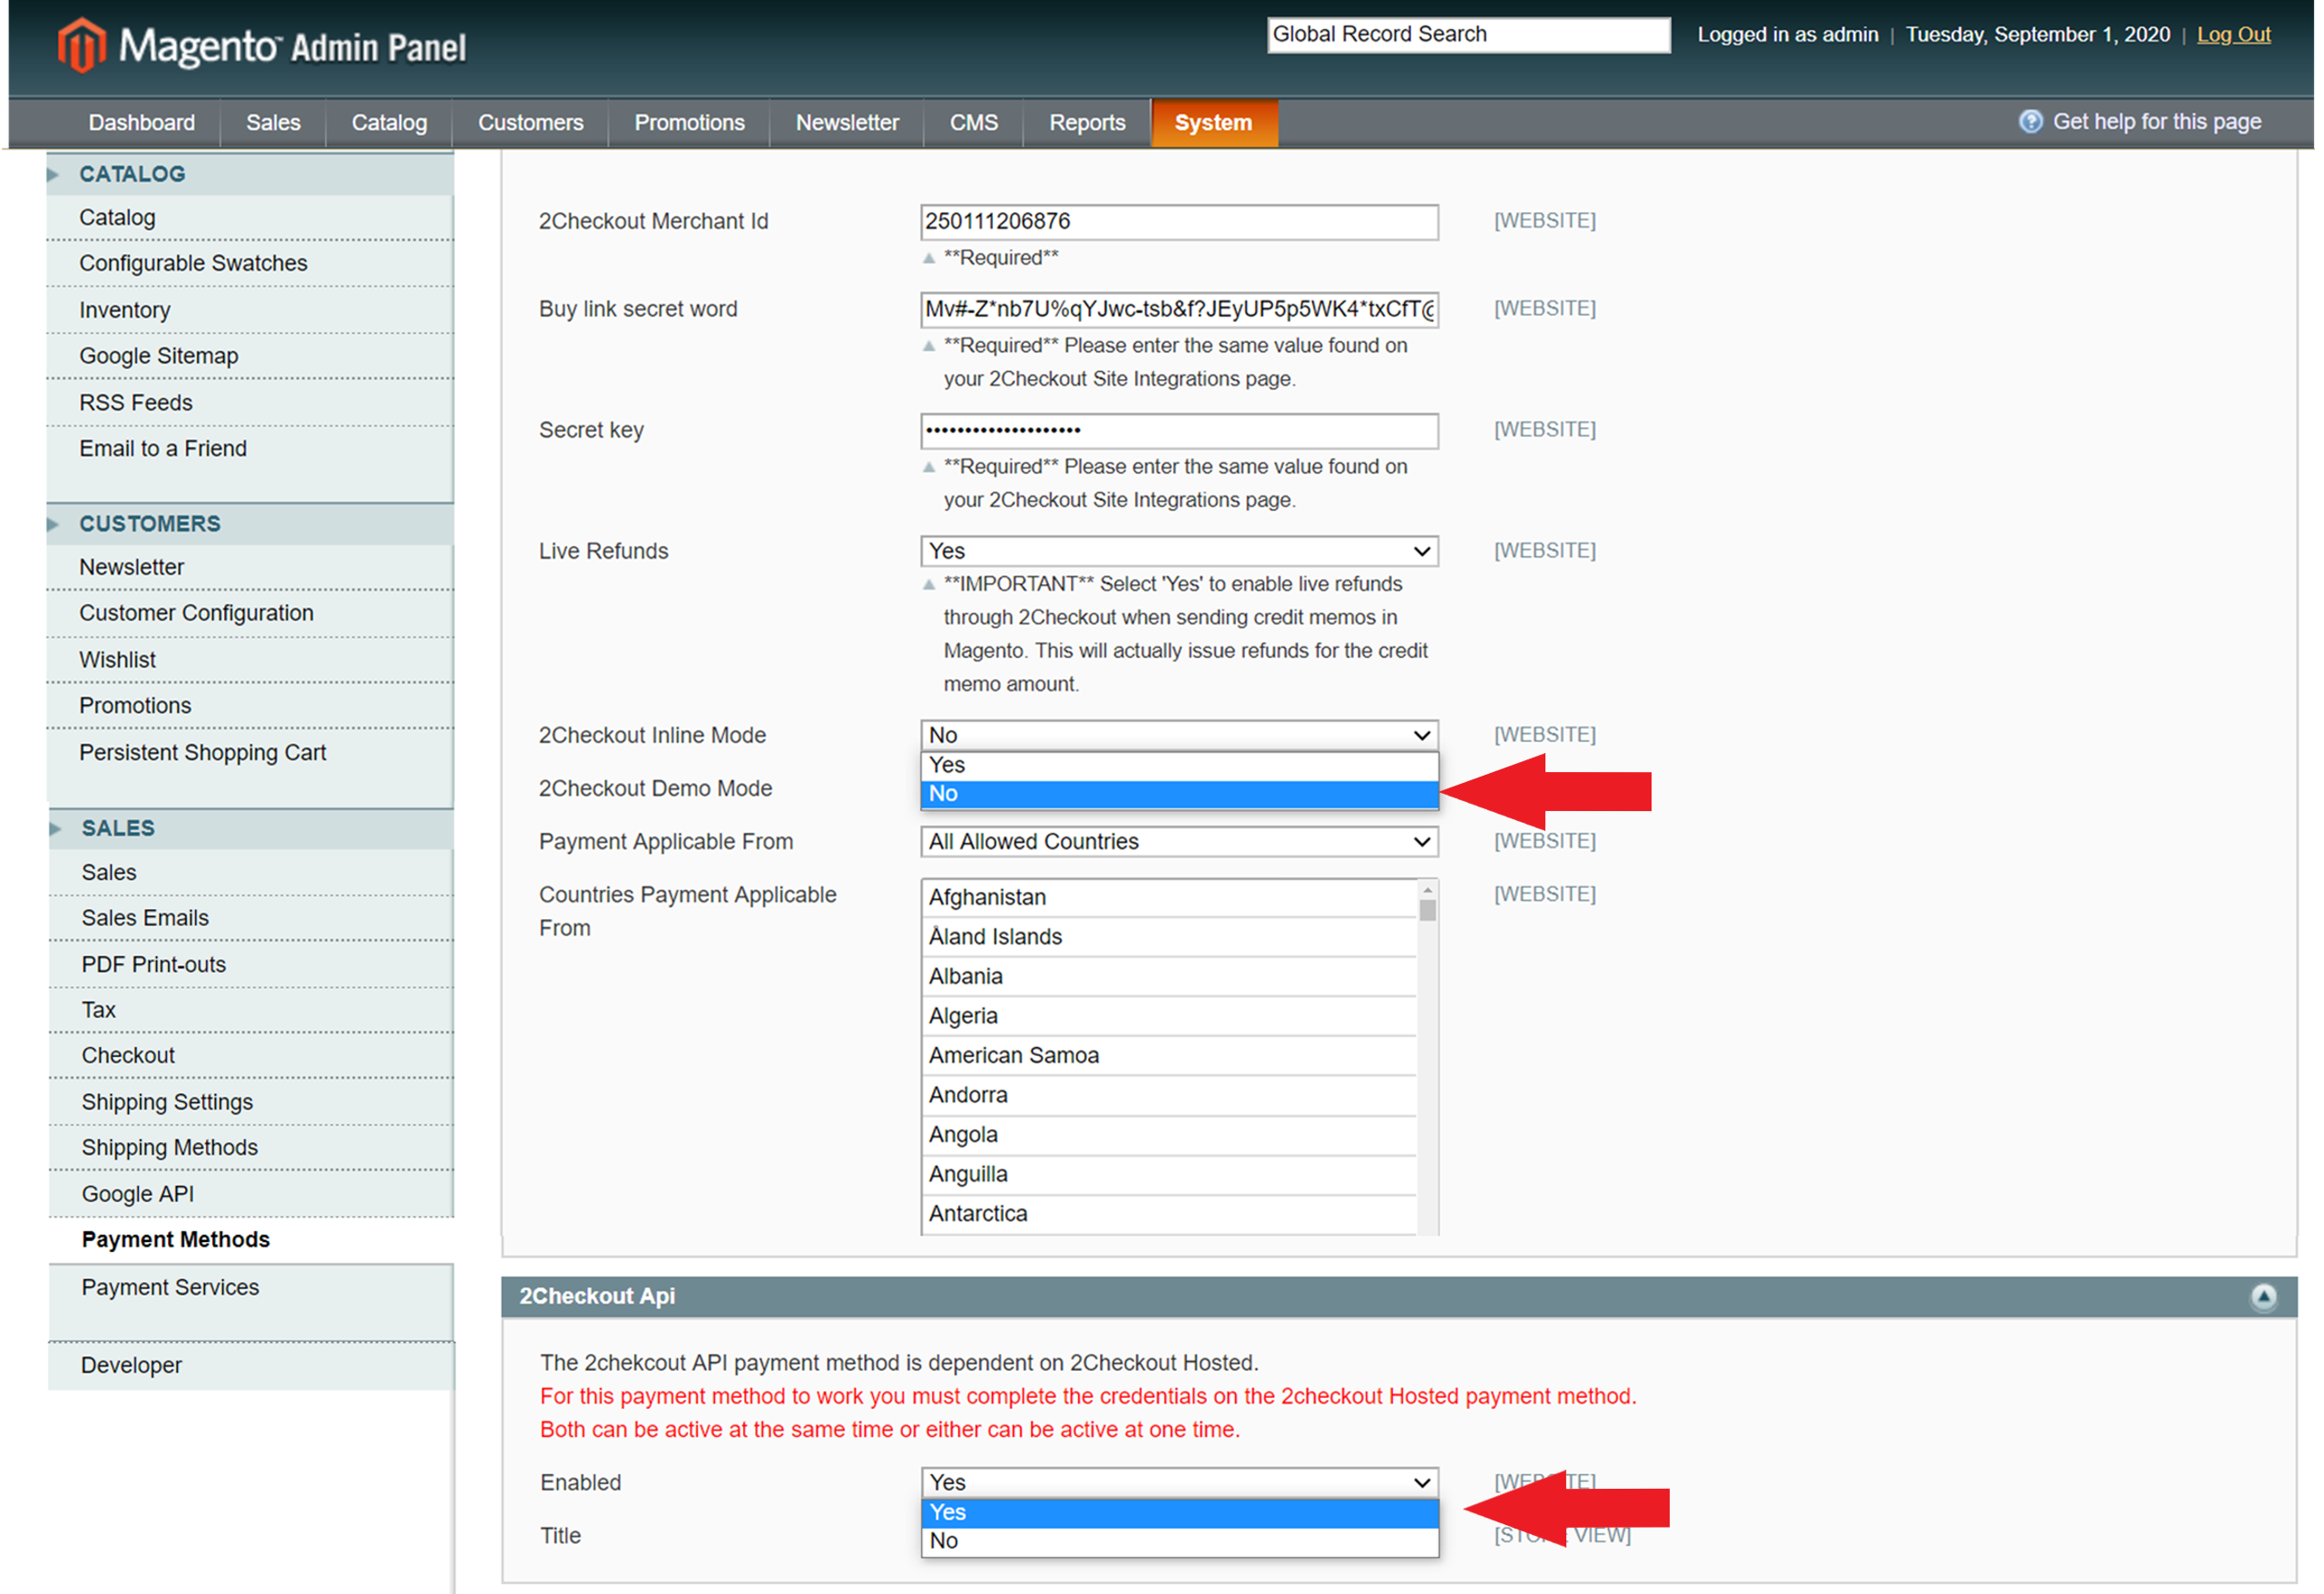The image size is (2324, 1594).
Task: Open Developer settings in the sidebar
Action: [x=251, y=1367]
